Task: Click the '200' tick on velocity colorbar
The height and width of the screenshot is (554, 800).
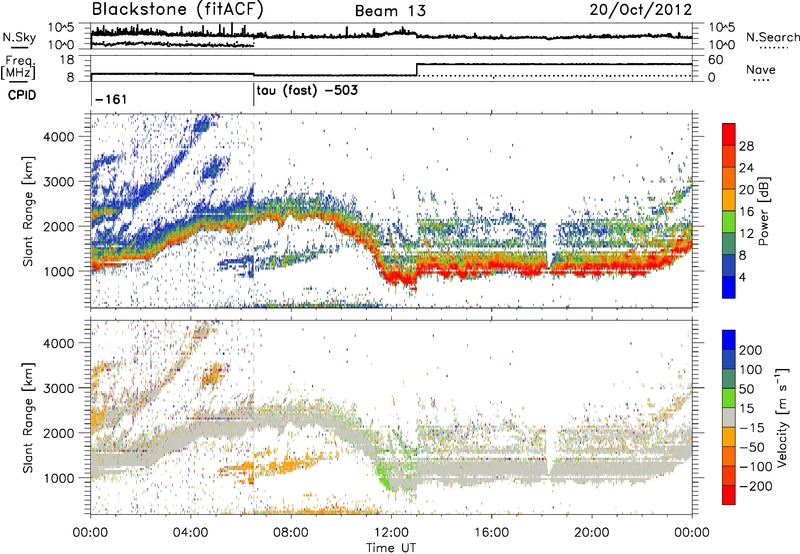Action: point(751,350)
